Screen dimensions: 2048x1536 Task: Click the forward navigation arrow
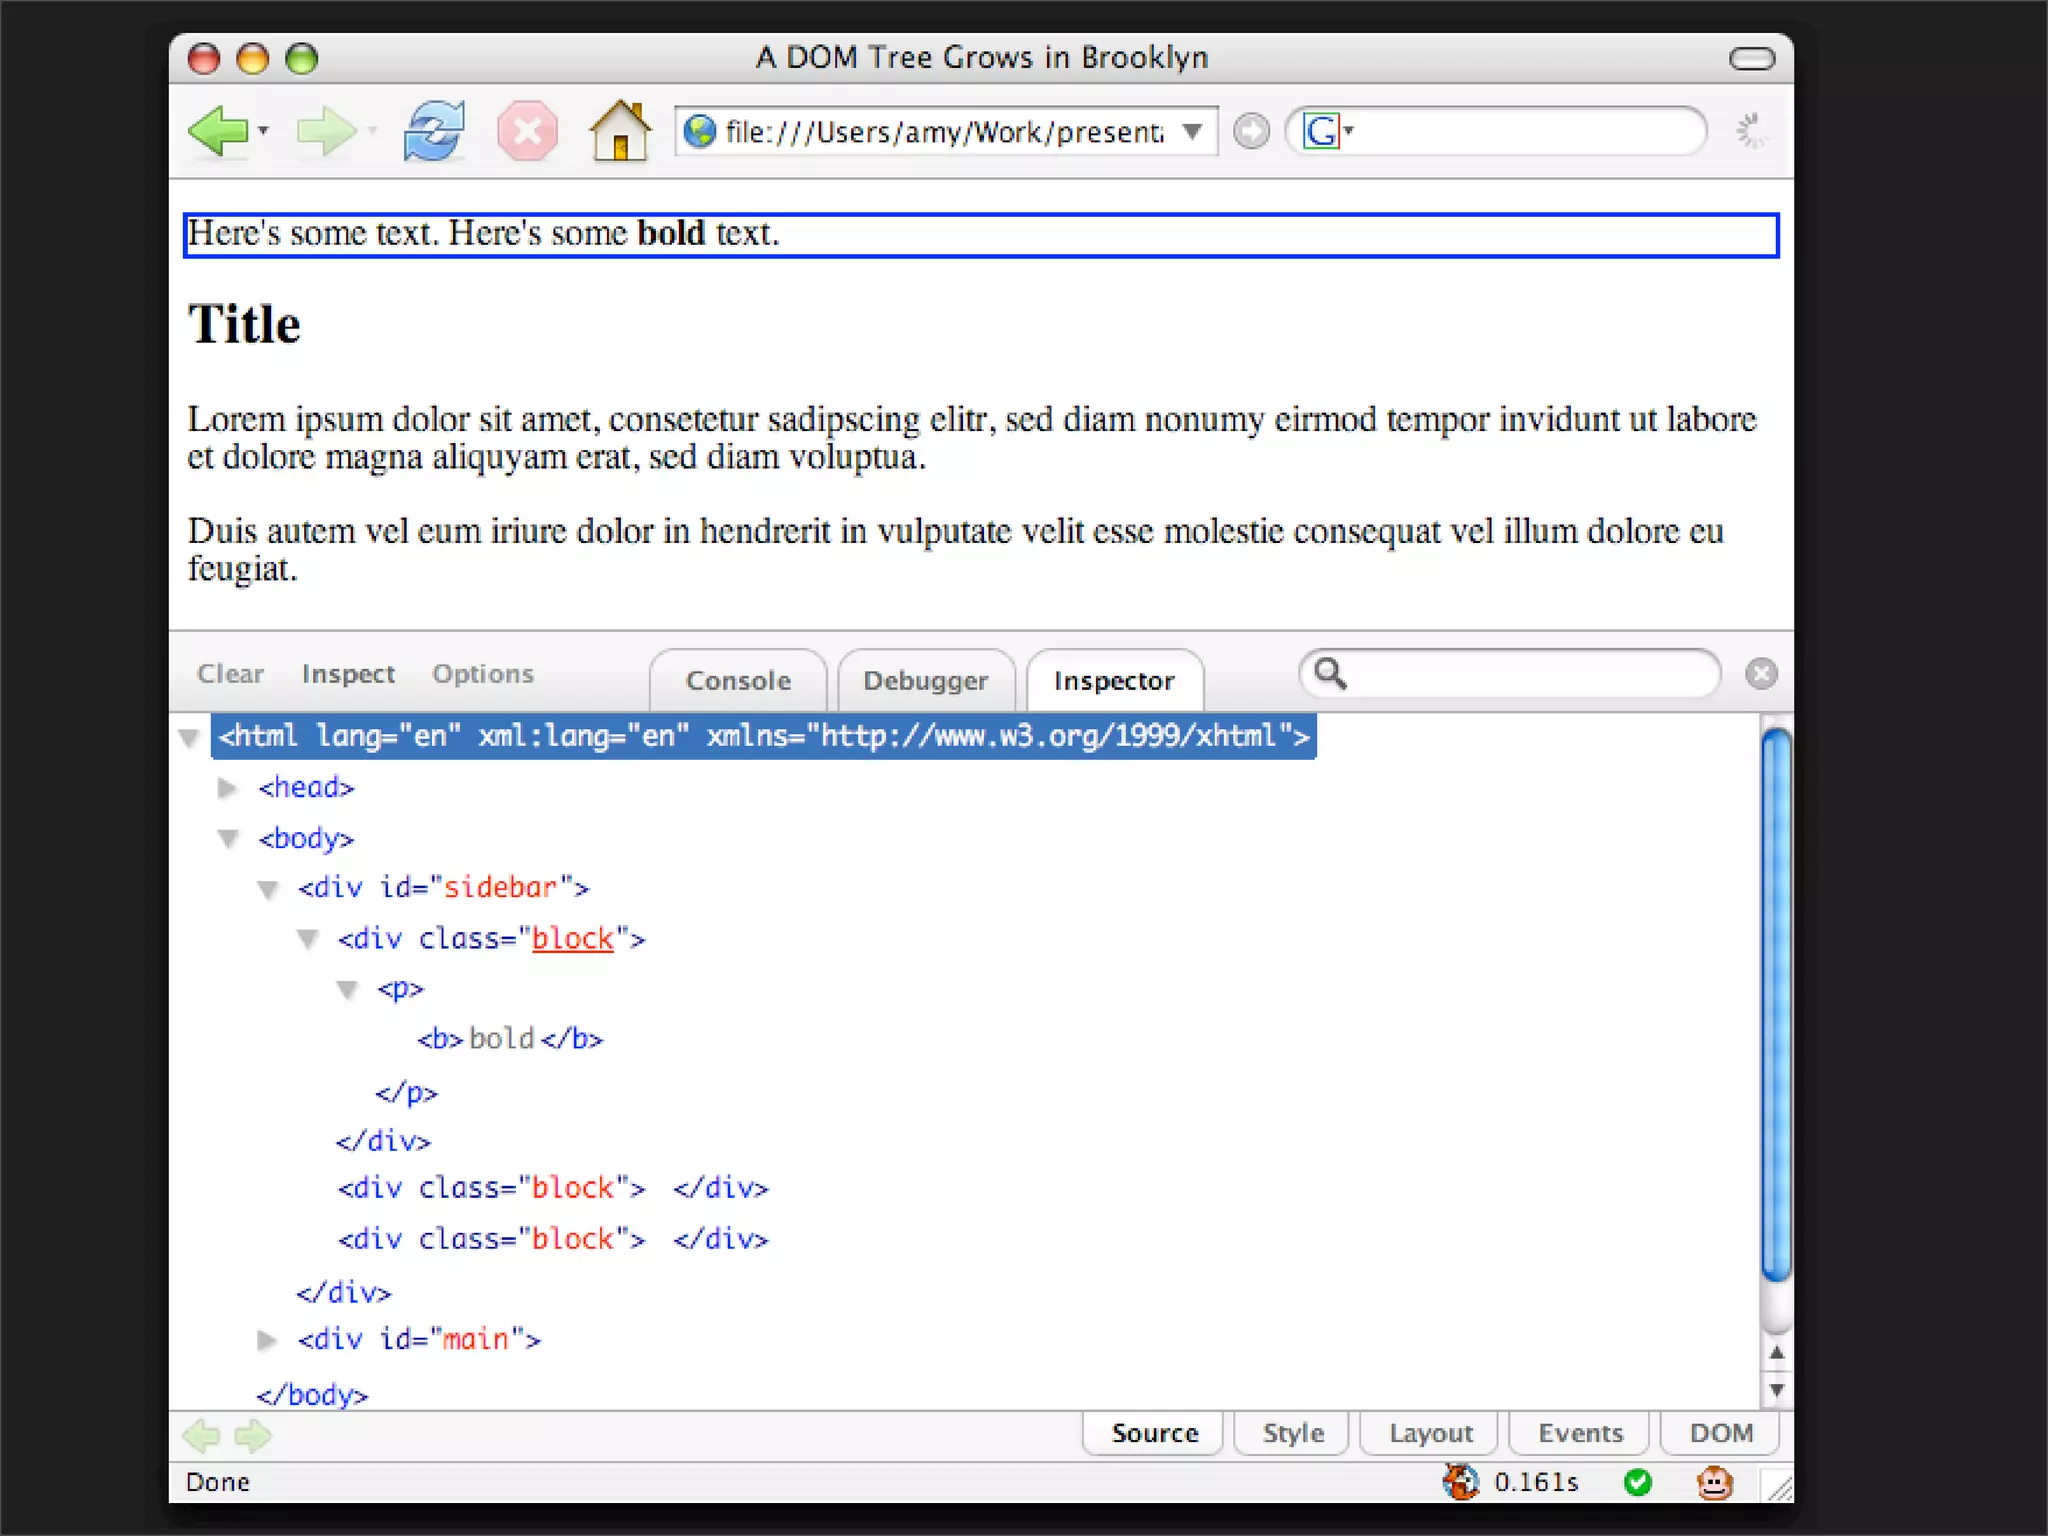coord(326,131)
